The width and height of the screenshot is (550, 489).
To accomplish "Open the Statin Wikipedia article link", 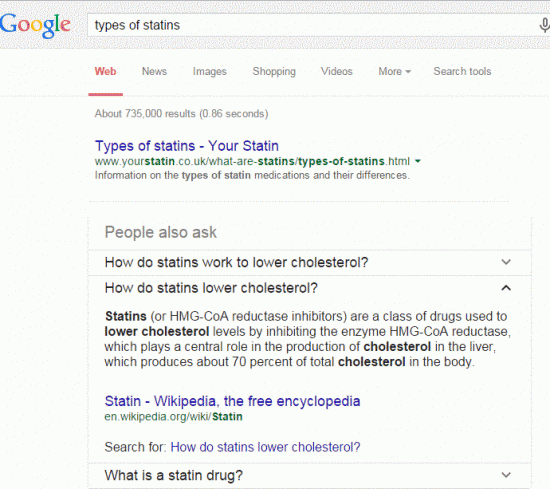I will tap(232, 401).
